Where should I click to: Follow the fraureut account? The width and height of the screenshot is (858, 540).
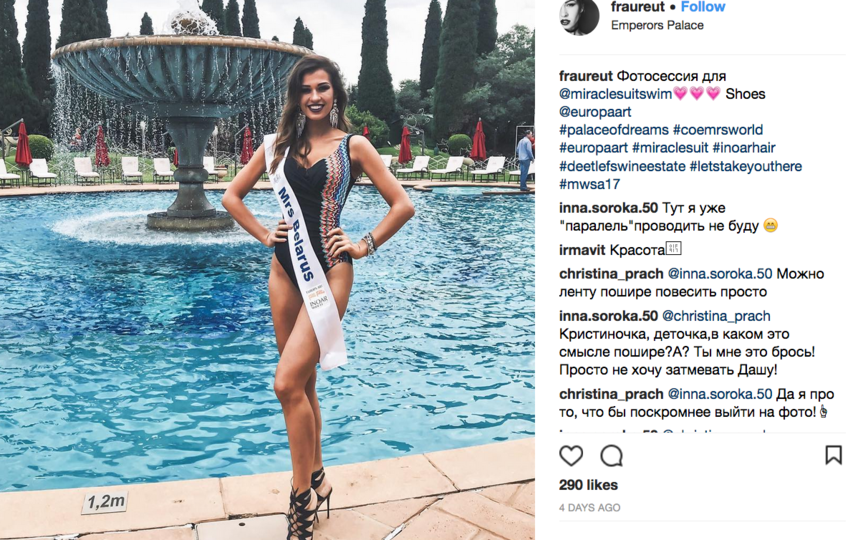tap(703, 7)
